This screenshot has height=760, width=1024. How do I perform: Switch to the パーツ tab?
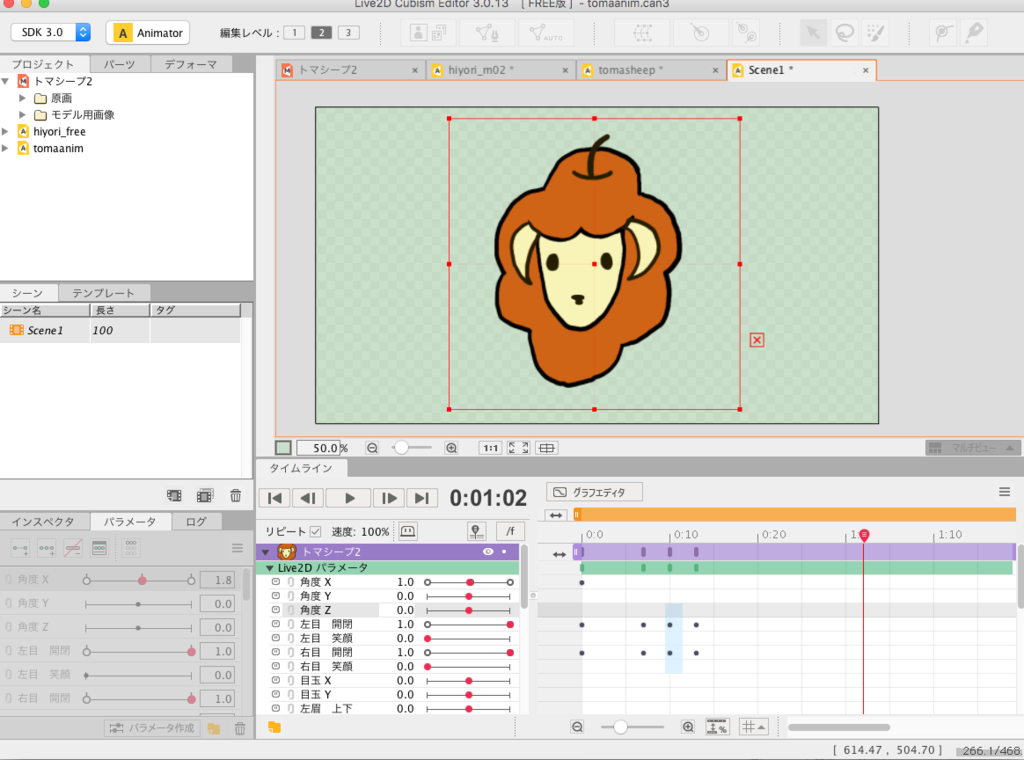[x=120, y=64]
